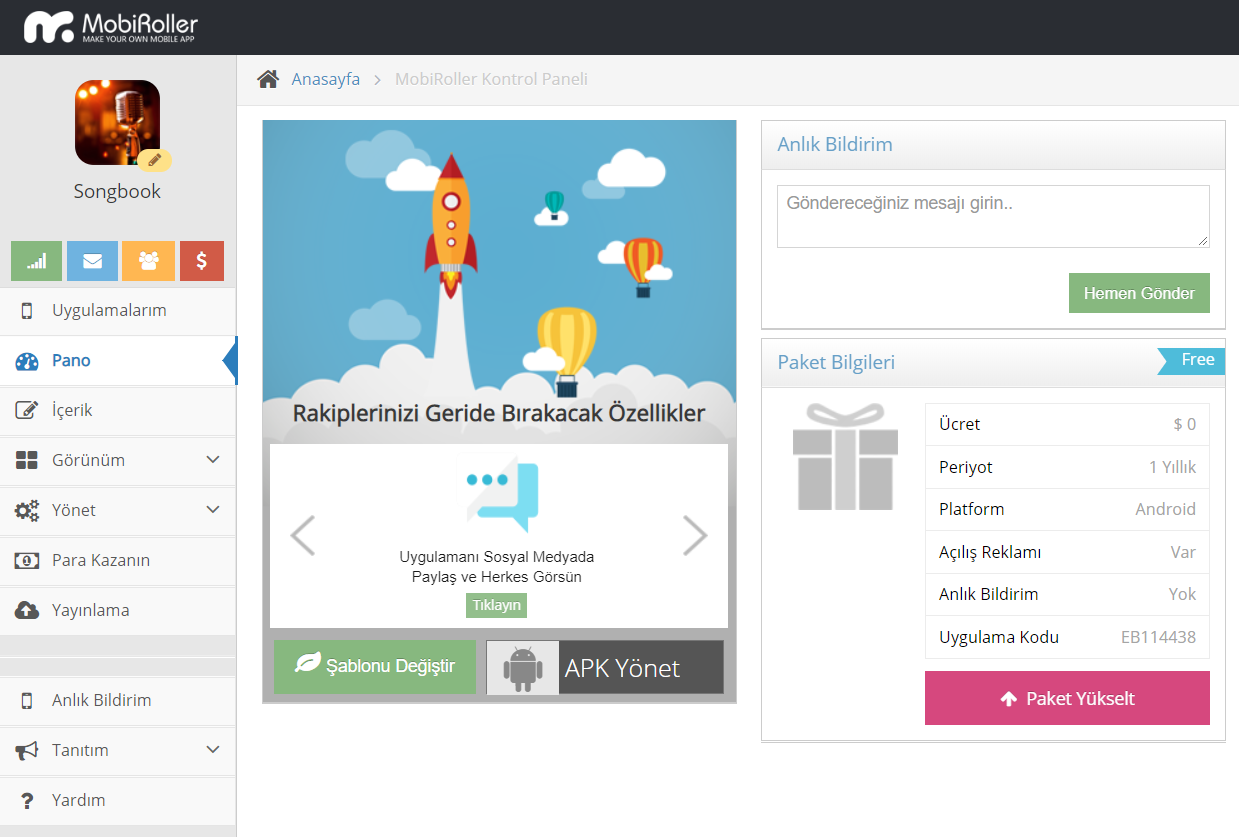Click the Paket Bilgileri panel heading
The image size is (1239, 837).
[x=836, y=362]
